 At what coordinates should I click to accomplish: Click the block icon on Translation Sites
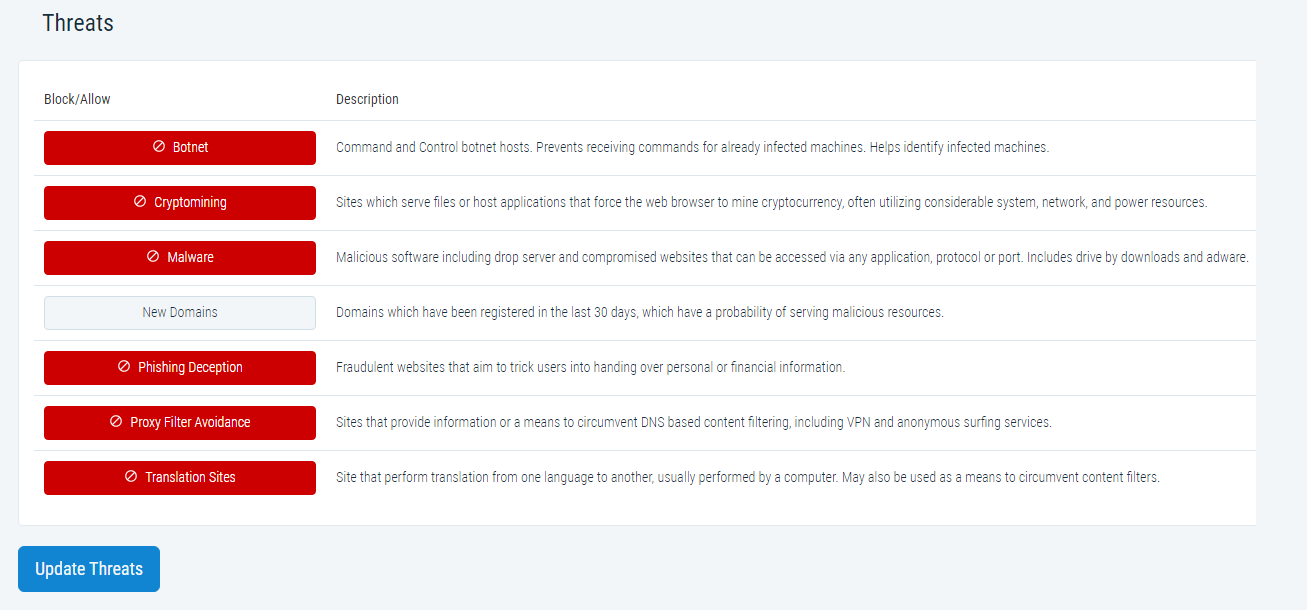point(131,477)
